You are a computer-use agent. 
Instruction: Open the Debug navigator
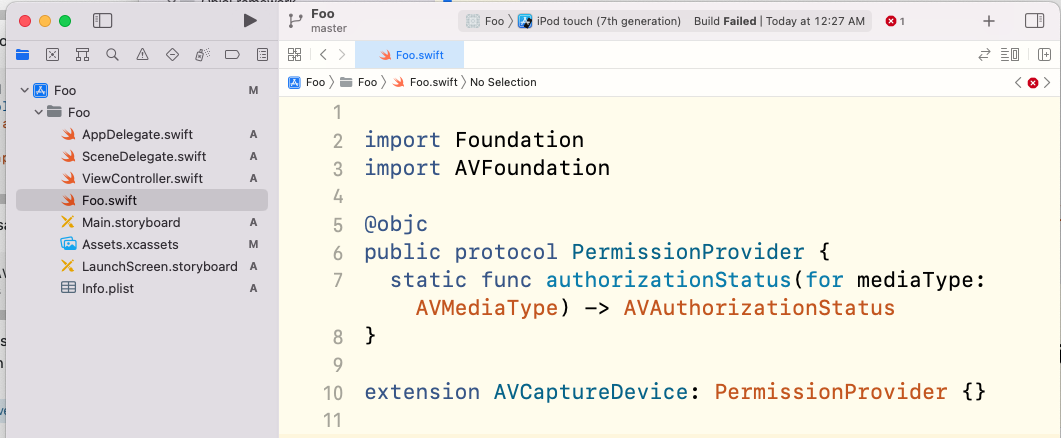[x=202, y=55]
